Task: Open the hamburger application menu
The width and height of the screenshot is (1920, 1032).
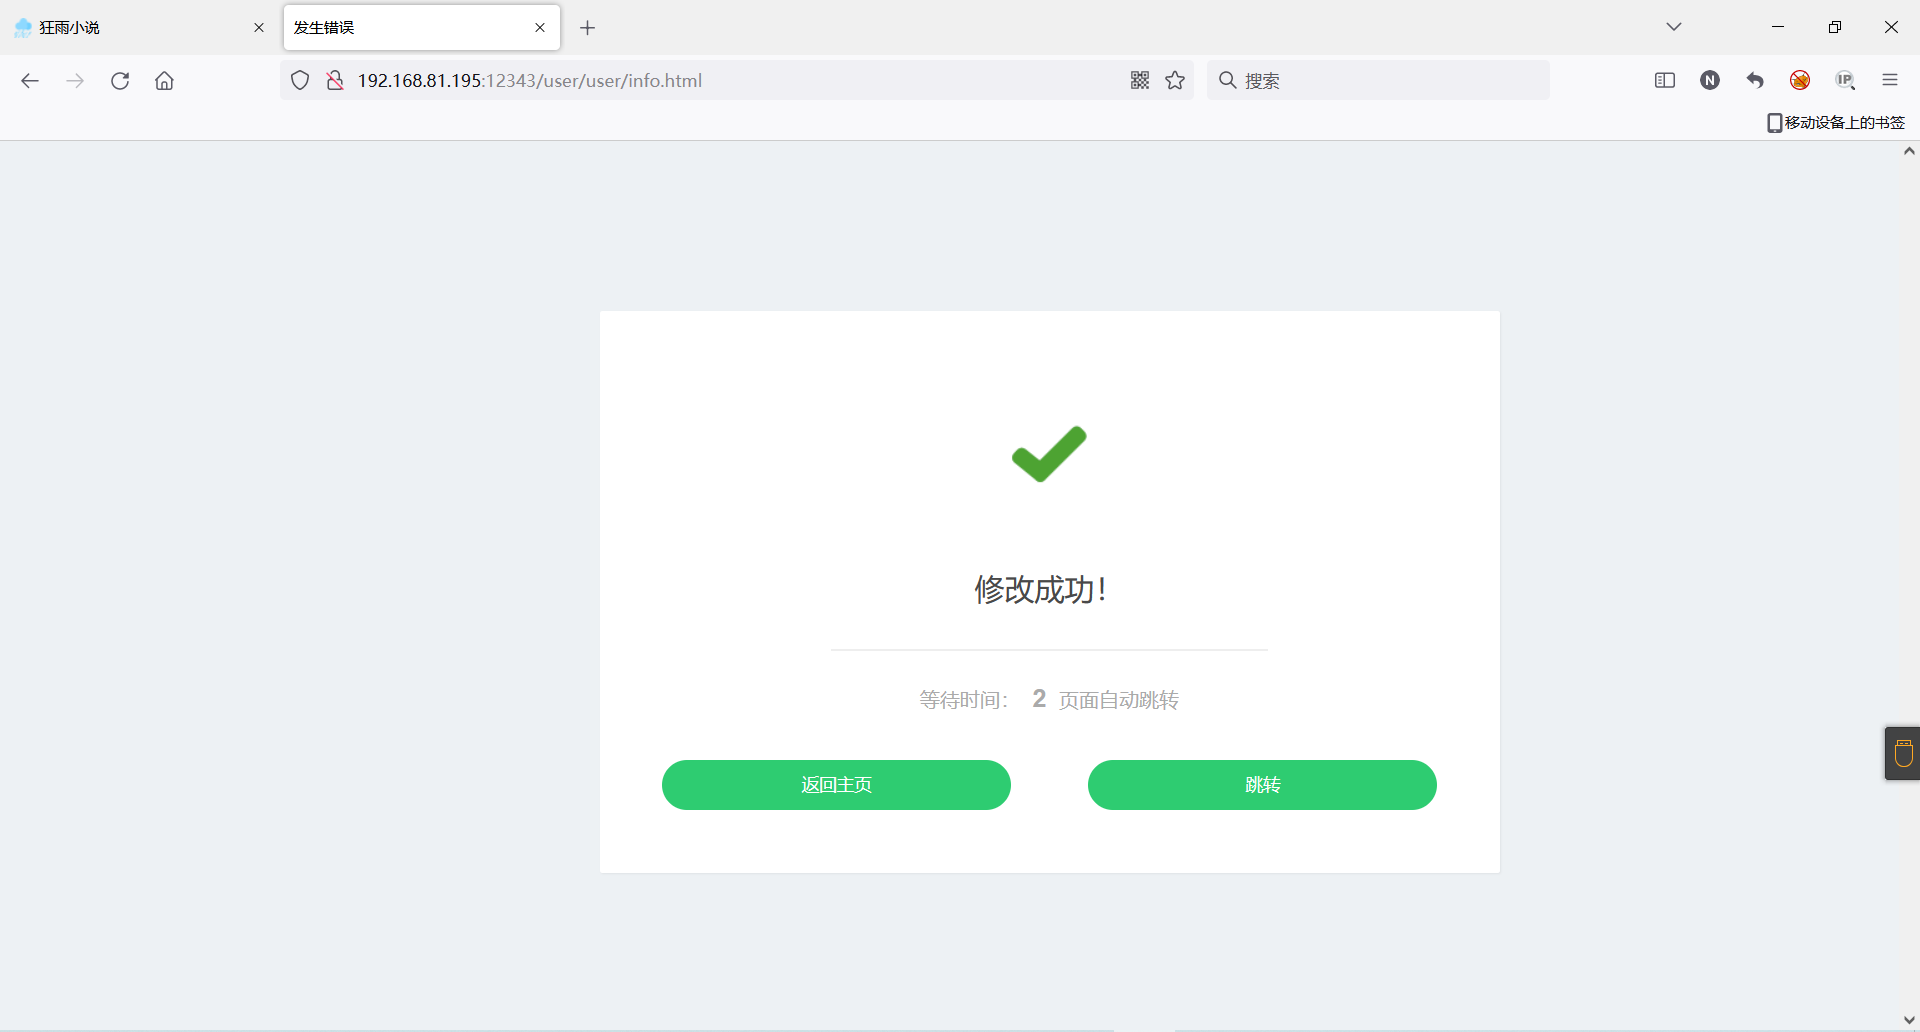Action: tap(1890, 81)
